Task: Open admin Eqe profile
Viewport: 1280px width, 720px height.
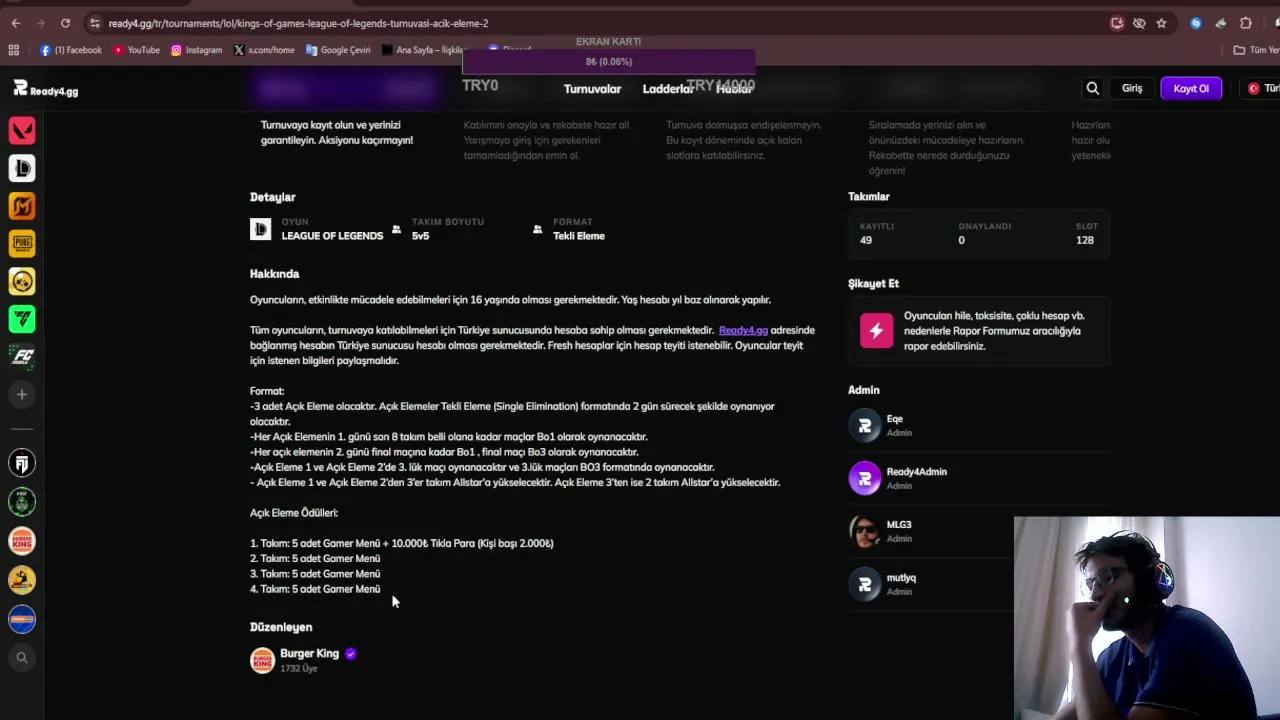Action: point(894,419)
